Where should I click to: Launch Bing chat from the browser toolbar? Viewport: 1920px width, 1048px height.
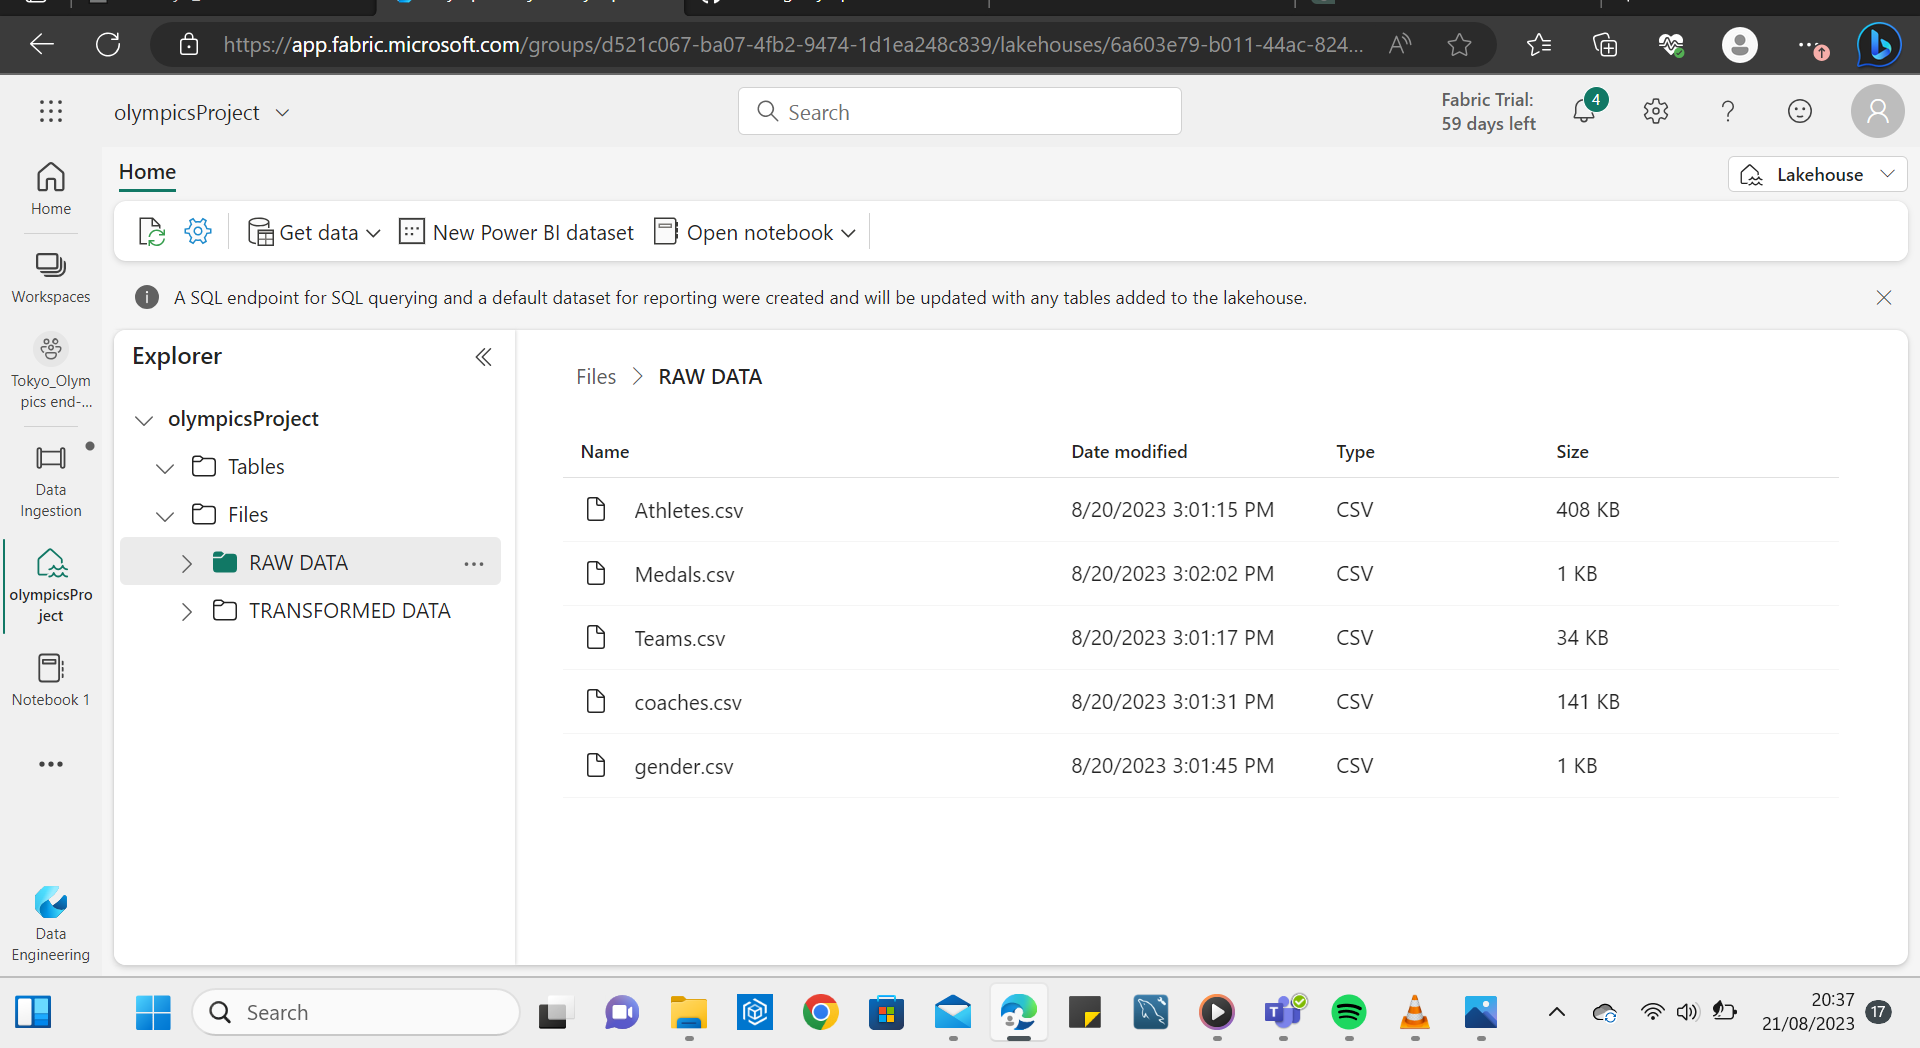click(1879, 44)
